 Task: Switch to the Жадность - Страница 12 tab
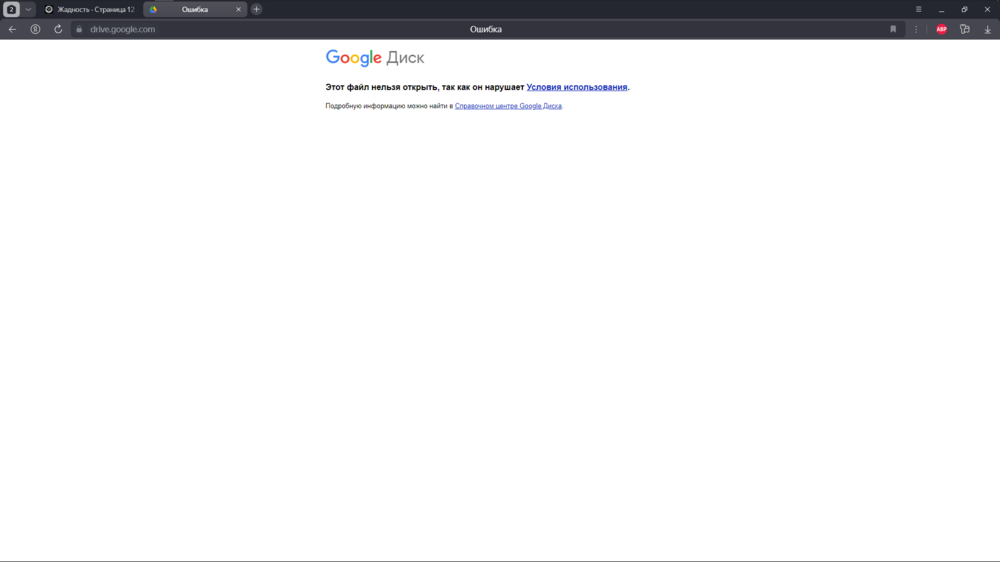click(x=89, y=10)
